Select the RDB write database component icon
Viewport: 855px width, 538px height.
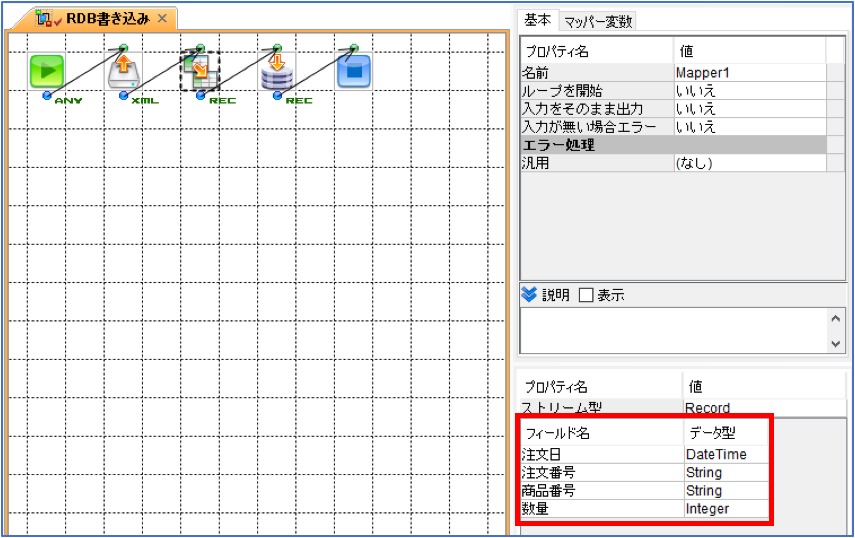click(277, 71)
